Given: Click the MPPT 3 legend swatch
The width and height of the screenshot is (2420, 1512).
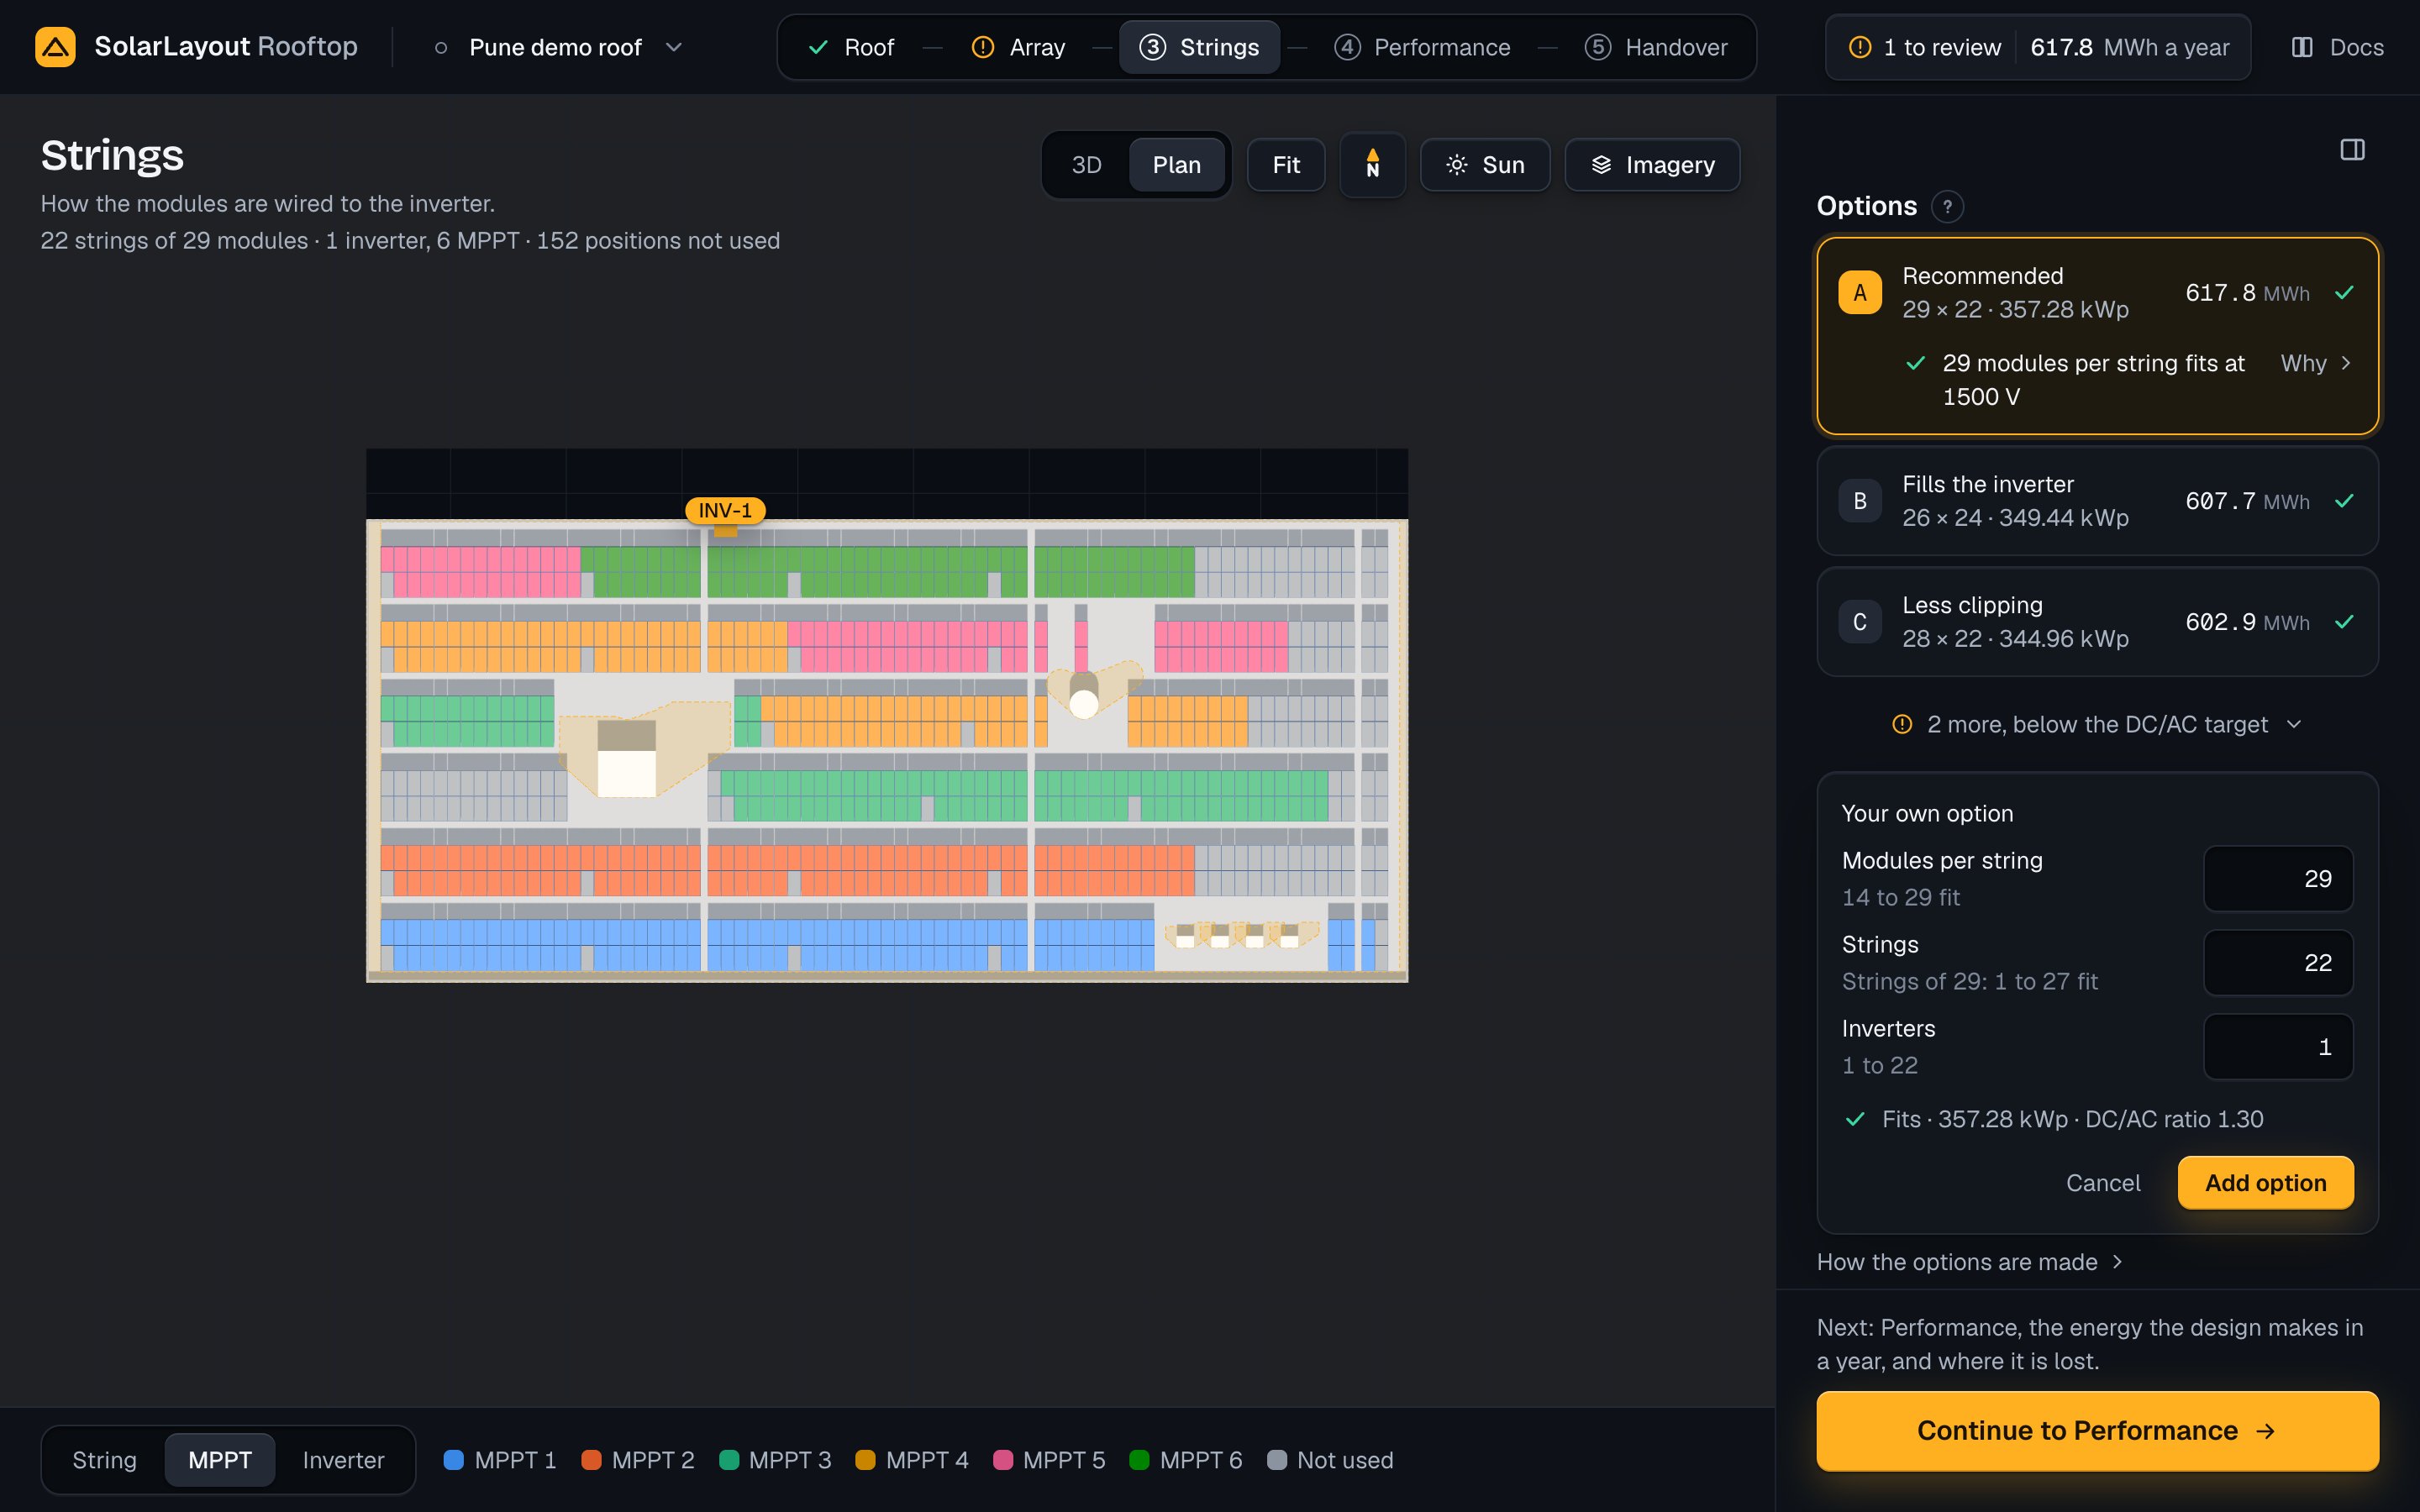Looking at the screenshot, I should click(729, 1460).
